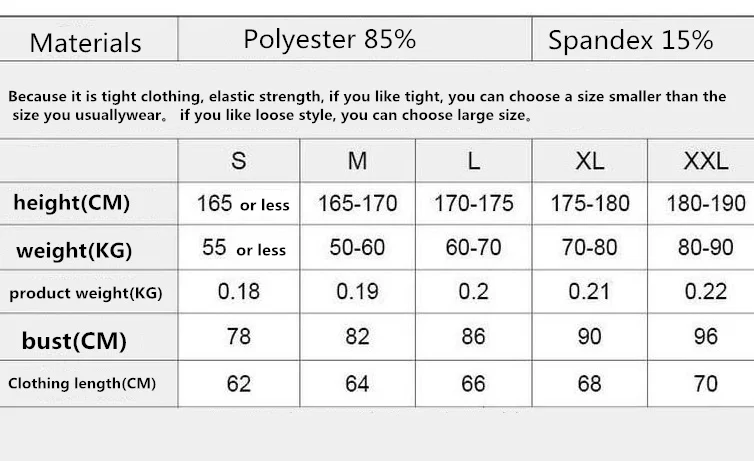Screen dimensions: 754x461
Task: Select the Polyester 85% cell
Action: click(x=355, y=39)
